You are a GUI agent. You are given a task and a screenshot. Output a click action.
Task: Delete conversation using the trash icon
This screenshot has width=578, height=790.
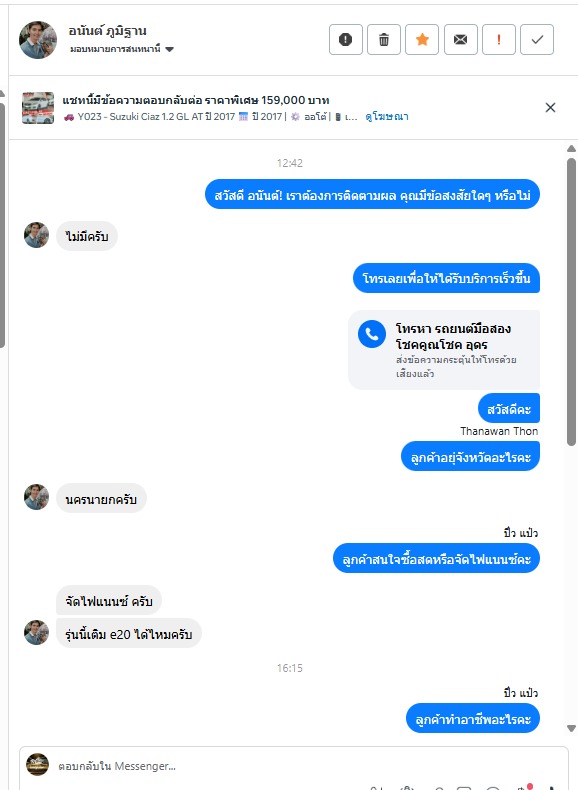pos(383,39)
